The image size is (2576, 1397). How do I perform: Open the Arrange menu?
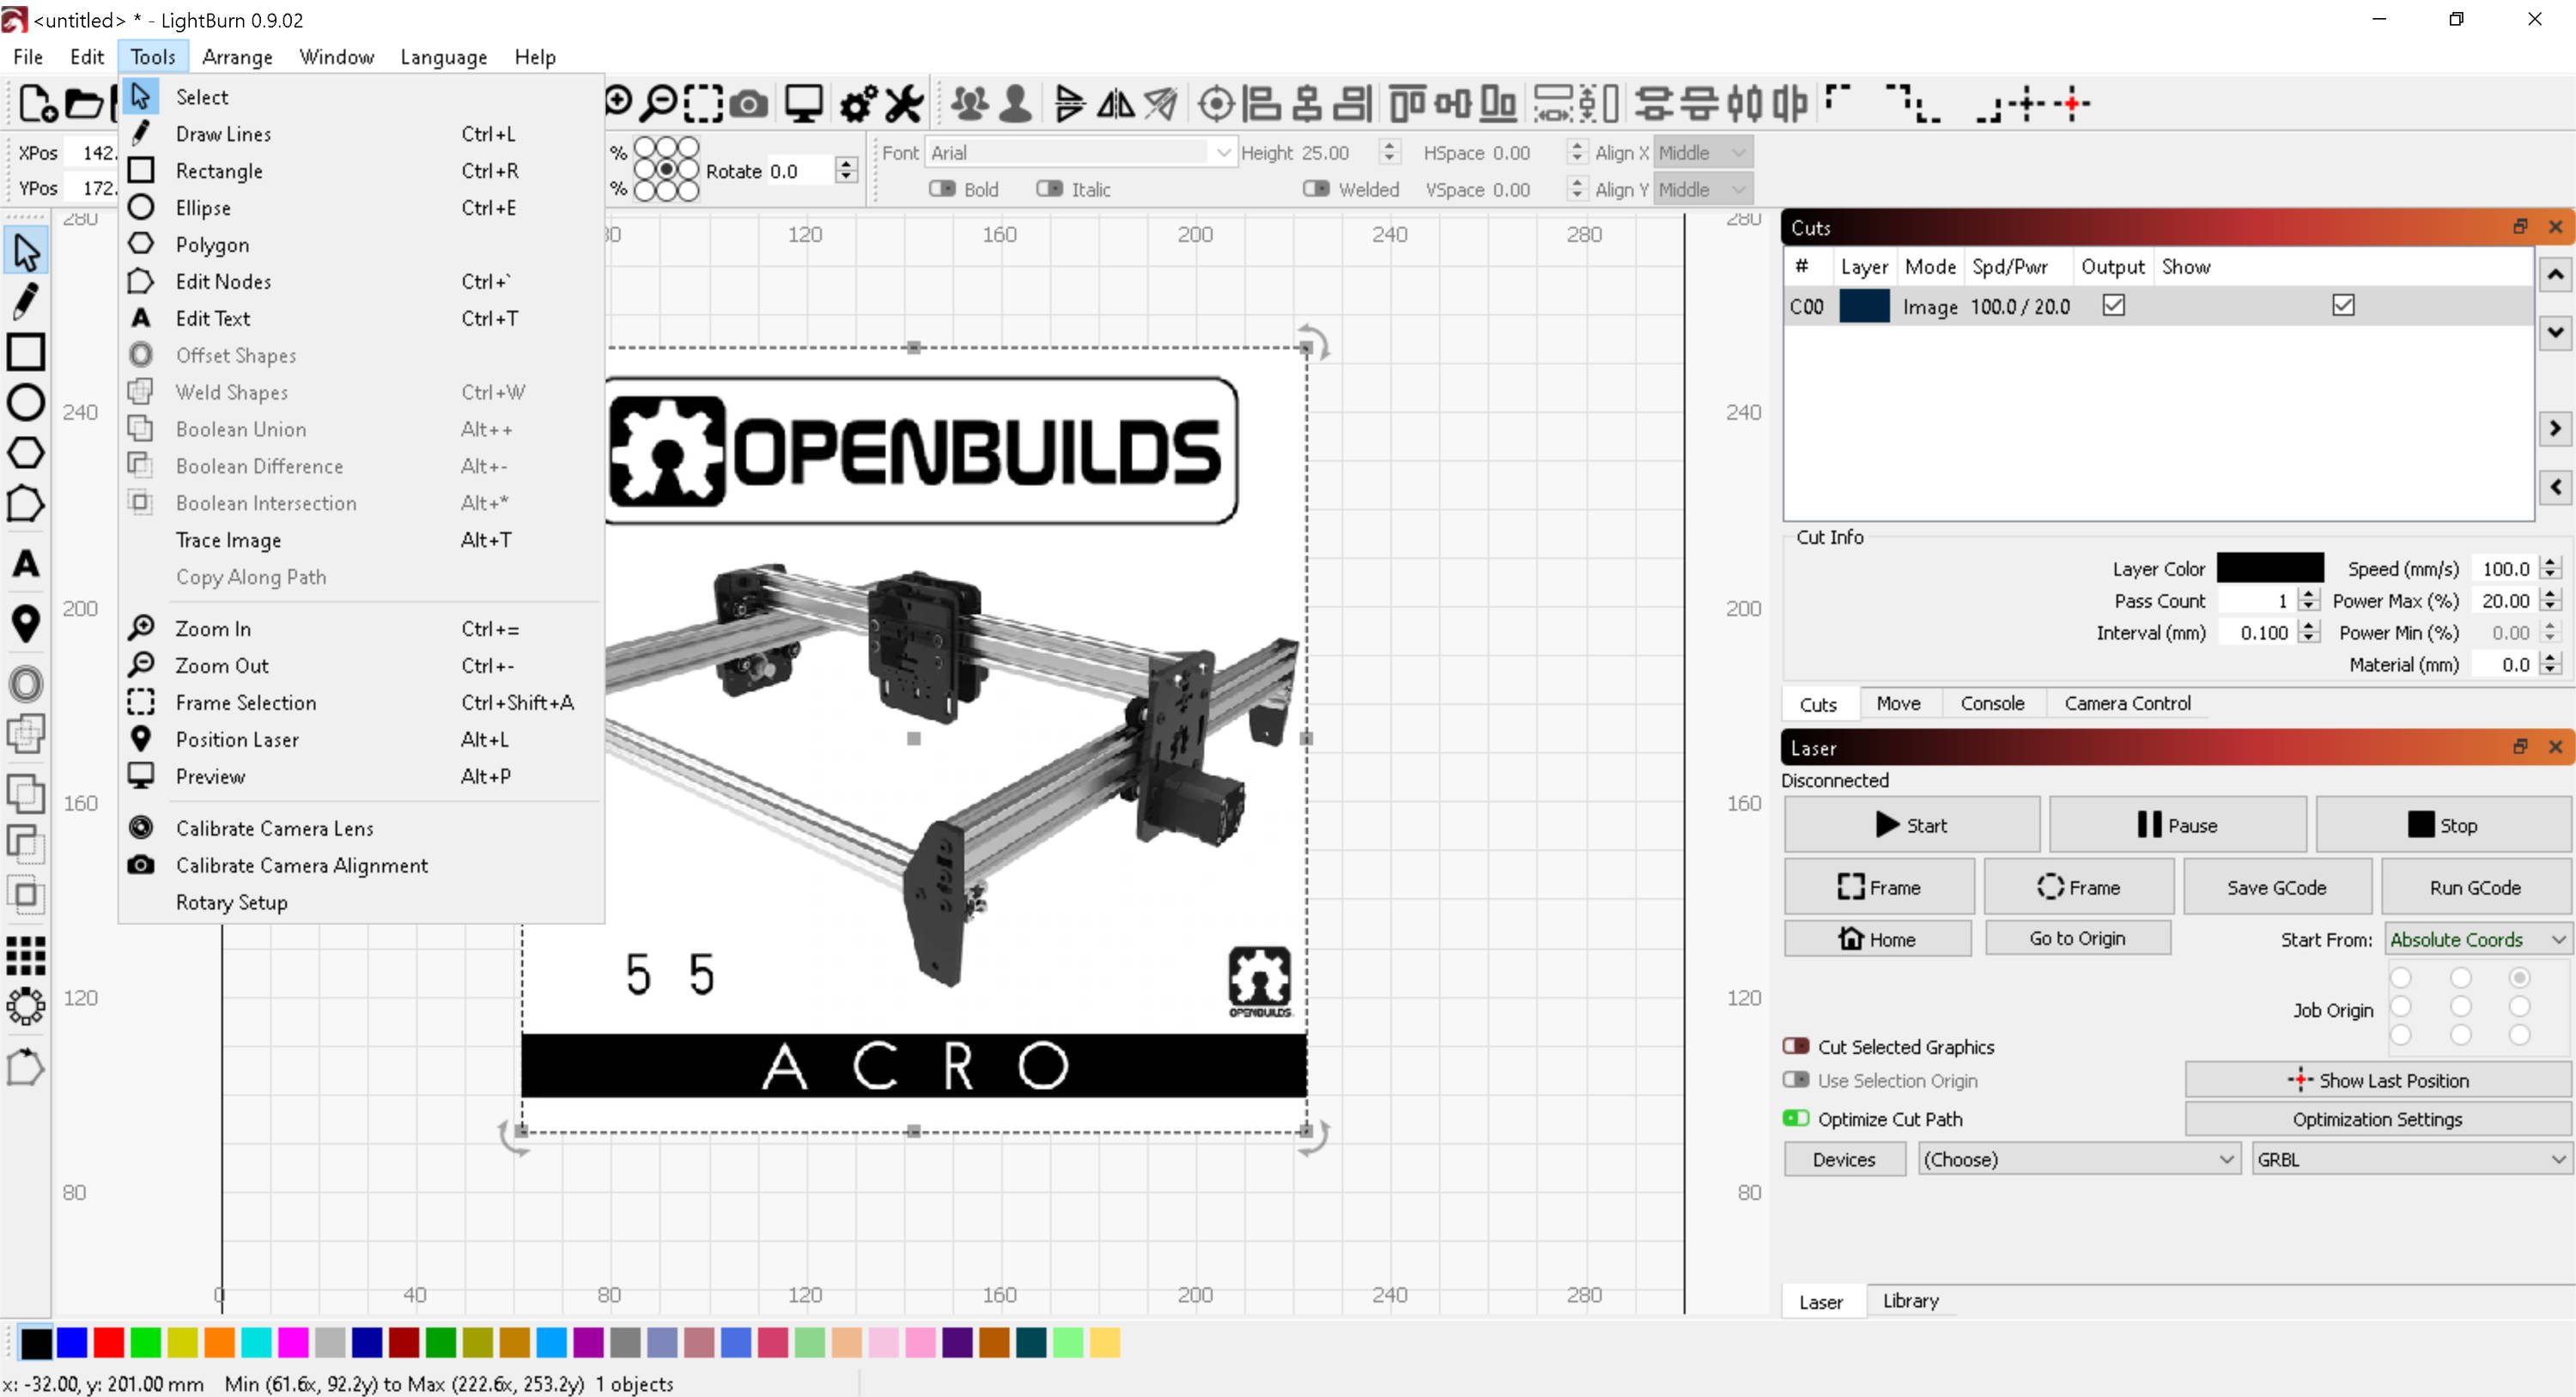pos(237,57)
